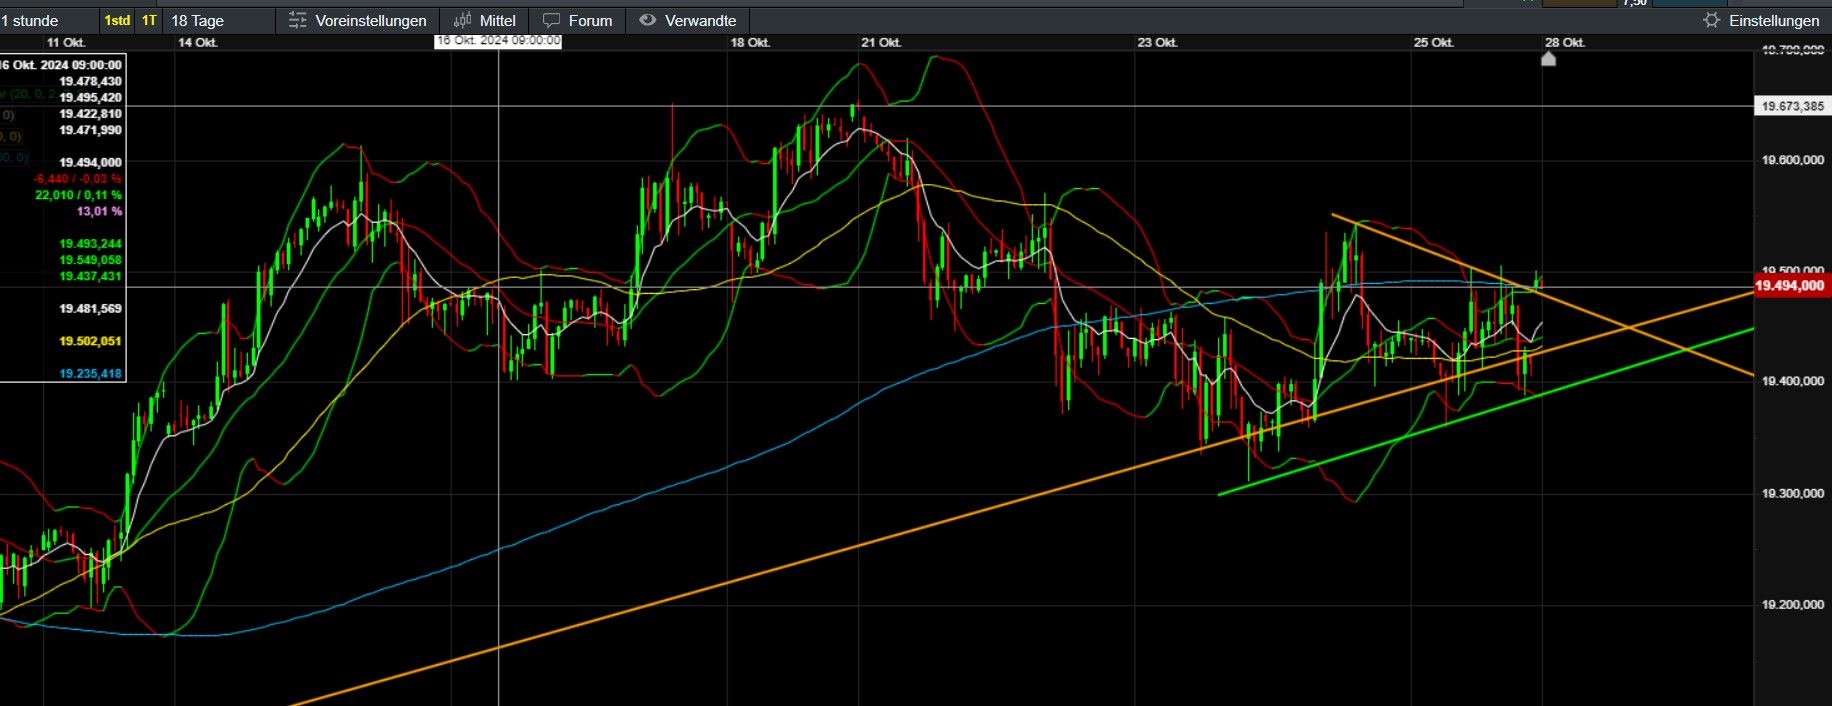
Task: Click the candlestick icon beside Mittel
Action: 462,20
